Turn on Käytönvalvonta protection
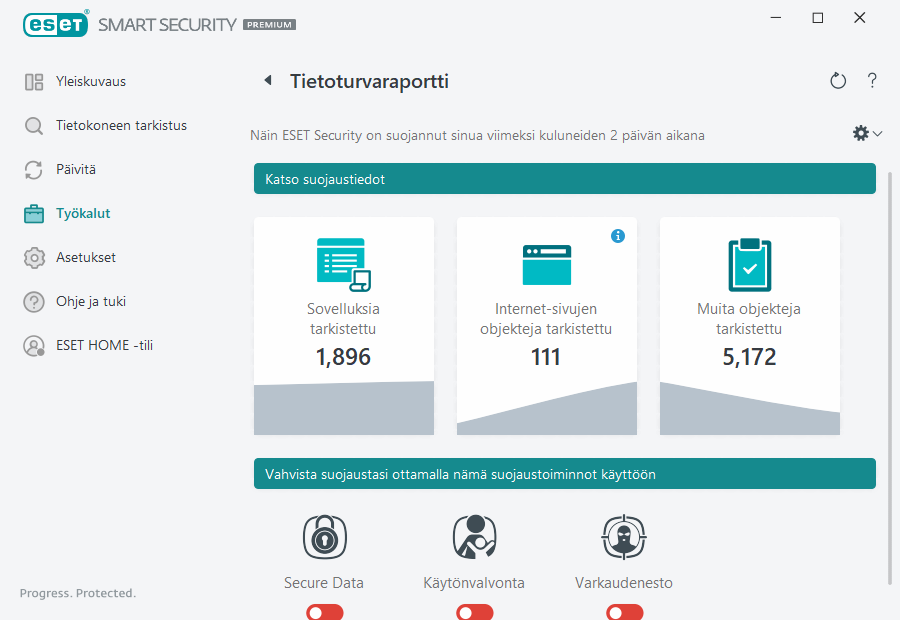Image resolution: width=900 pixels, height=620 pixels. pyautogui.click(x=474, y=611)
